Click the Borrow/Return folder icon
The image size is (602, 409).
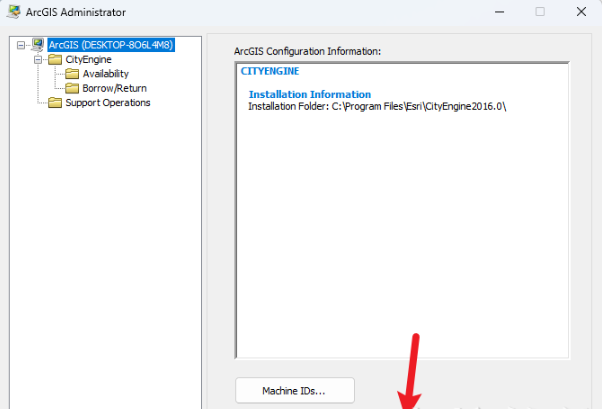[x=72, y=88]
